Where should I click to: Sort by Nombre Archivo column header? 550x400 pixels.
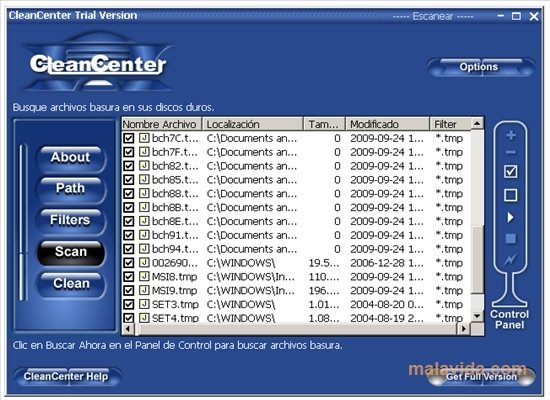161,124
